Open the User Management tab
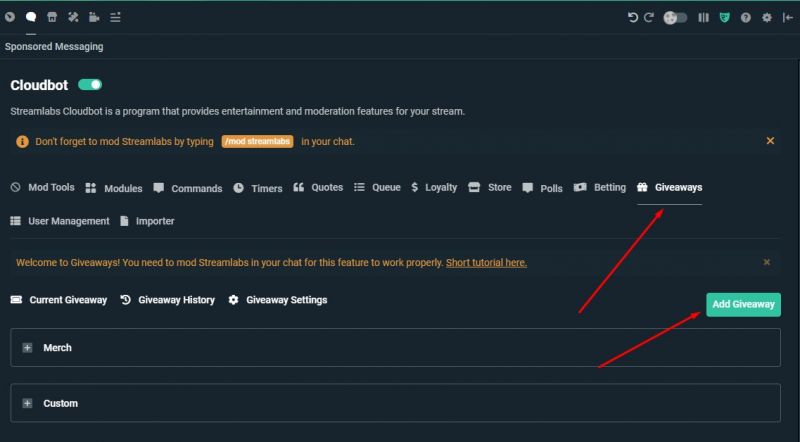 pos(60,221)
